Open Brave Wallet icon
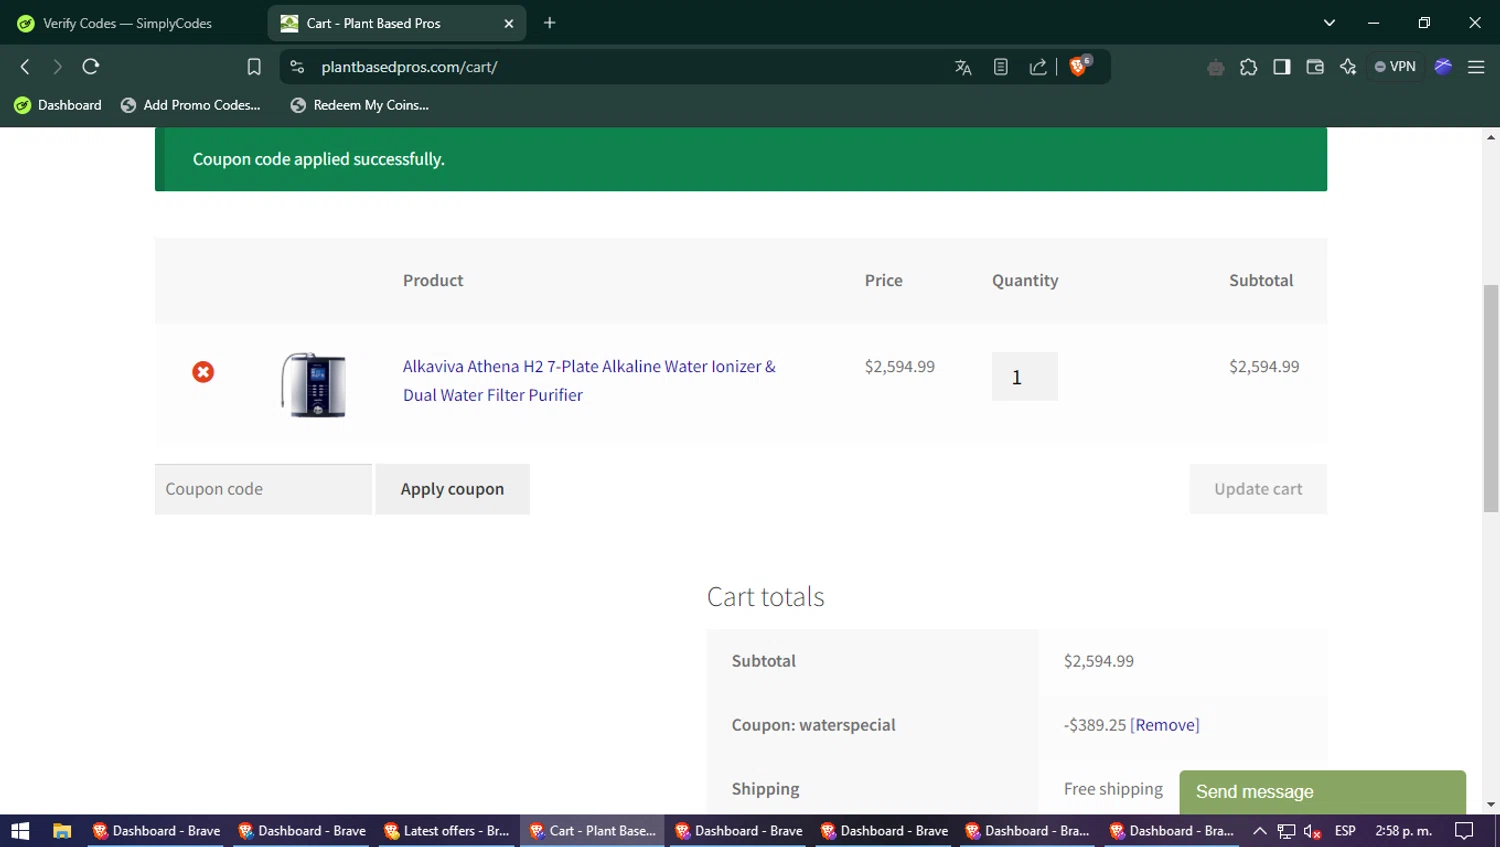The image size is (1500, 847). pos(1315,67)
